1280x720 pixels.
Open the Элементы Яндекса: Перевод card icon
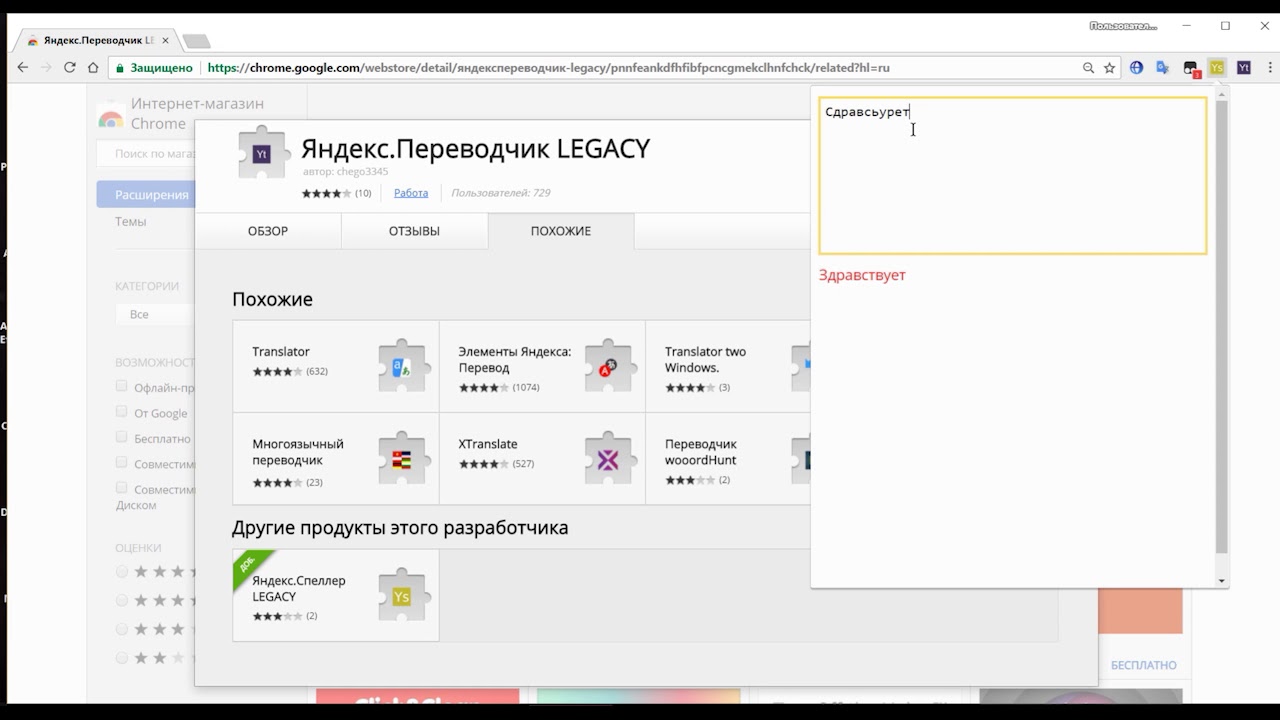[608, 367]
